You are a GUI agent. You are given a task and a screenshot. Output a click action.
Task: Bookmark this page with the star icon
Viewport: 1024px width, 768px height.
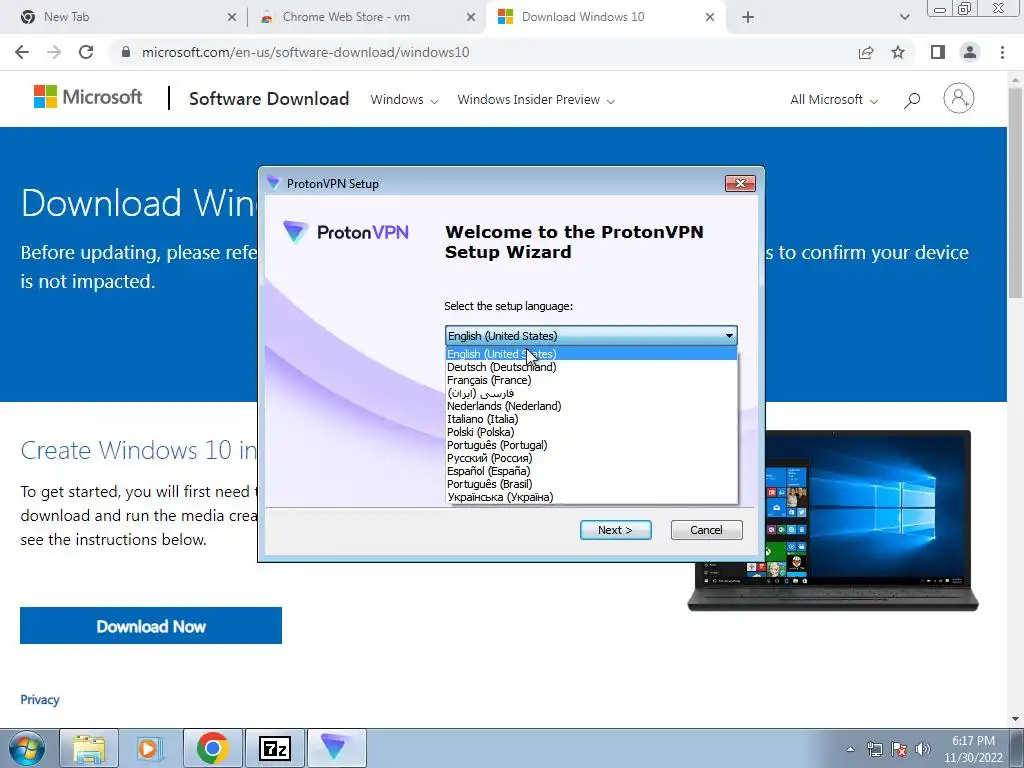(x=898, y=52)
